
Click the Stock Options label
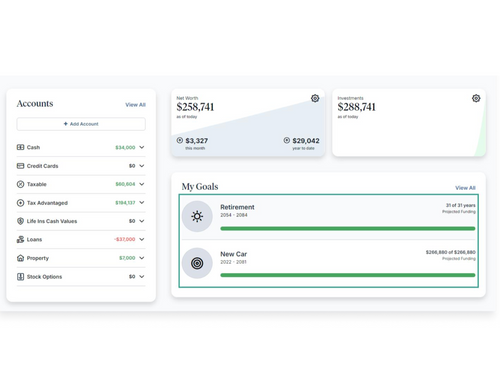(x=44, y=277)
